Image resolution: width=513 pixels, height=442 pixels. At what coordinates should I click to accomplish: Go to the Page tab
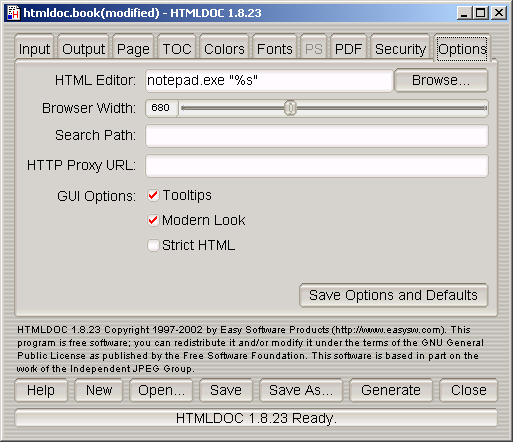coord(133,48)
